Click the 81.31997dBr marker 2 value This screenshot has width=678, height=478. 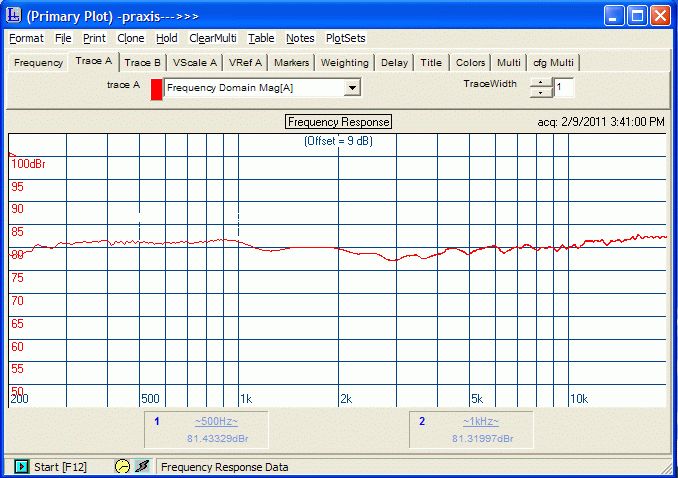pyautogui.click(x=483, y=439)
